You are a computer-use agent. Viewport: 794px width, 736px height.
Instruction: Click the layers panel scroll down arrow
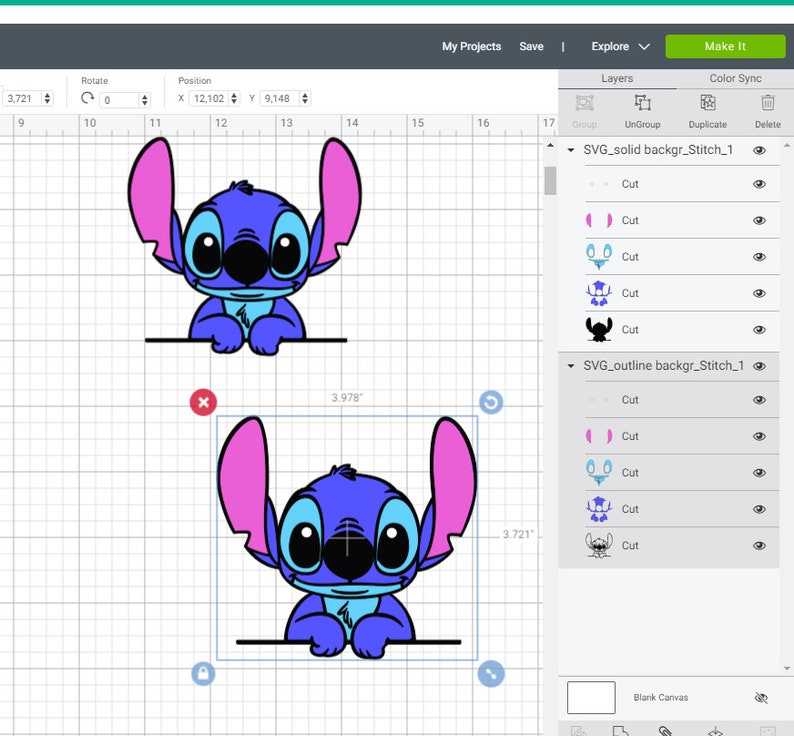[x=787, y=669]
